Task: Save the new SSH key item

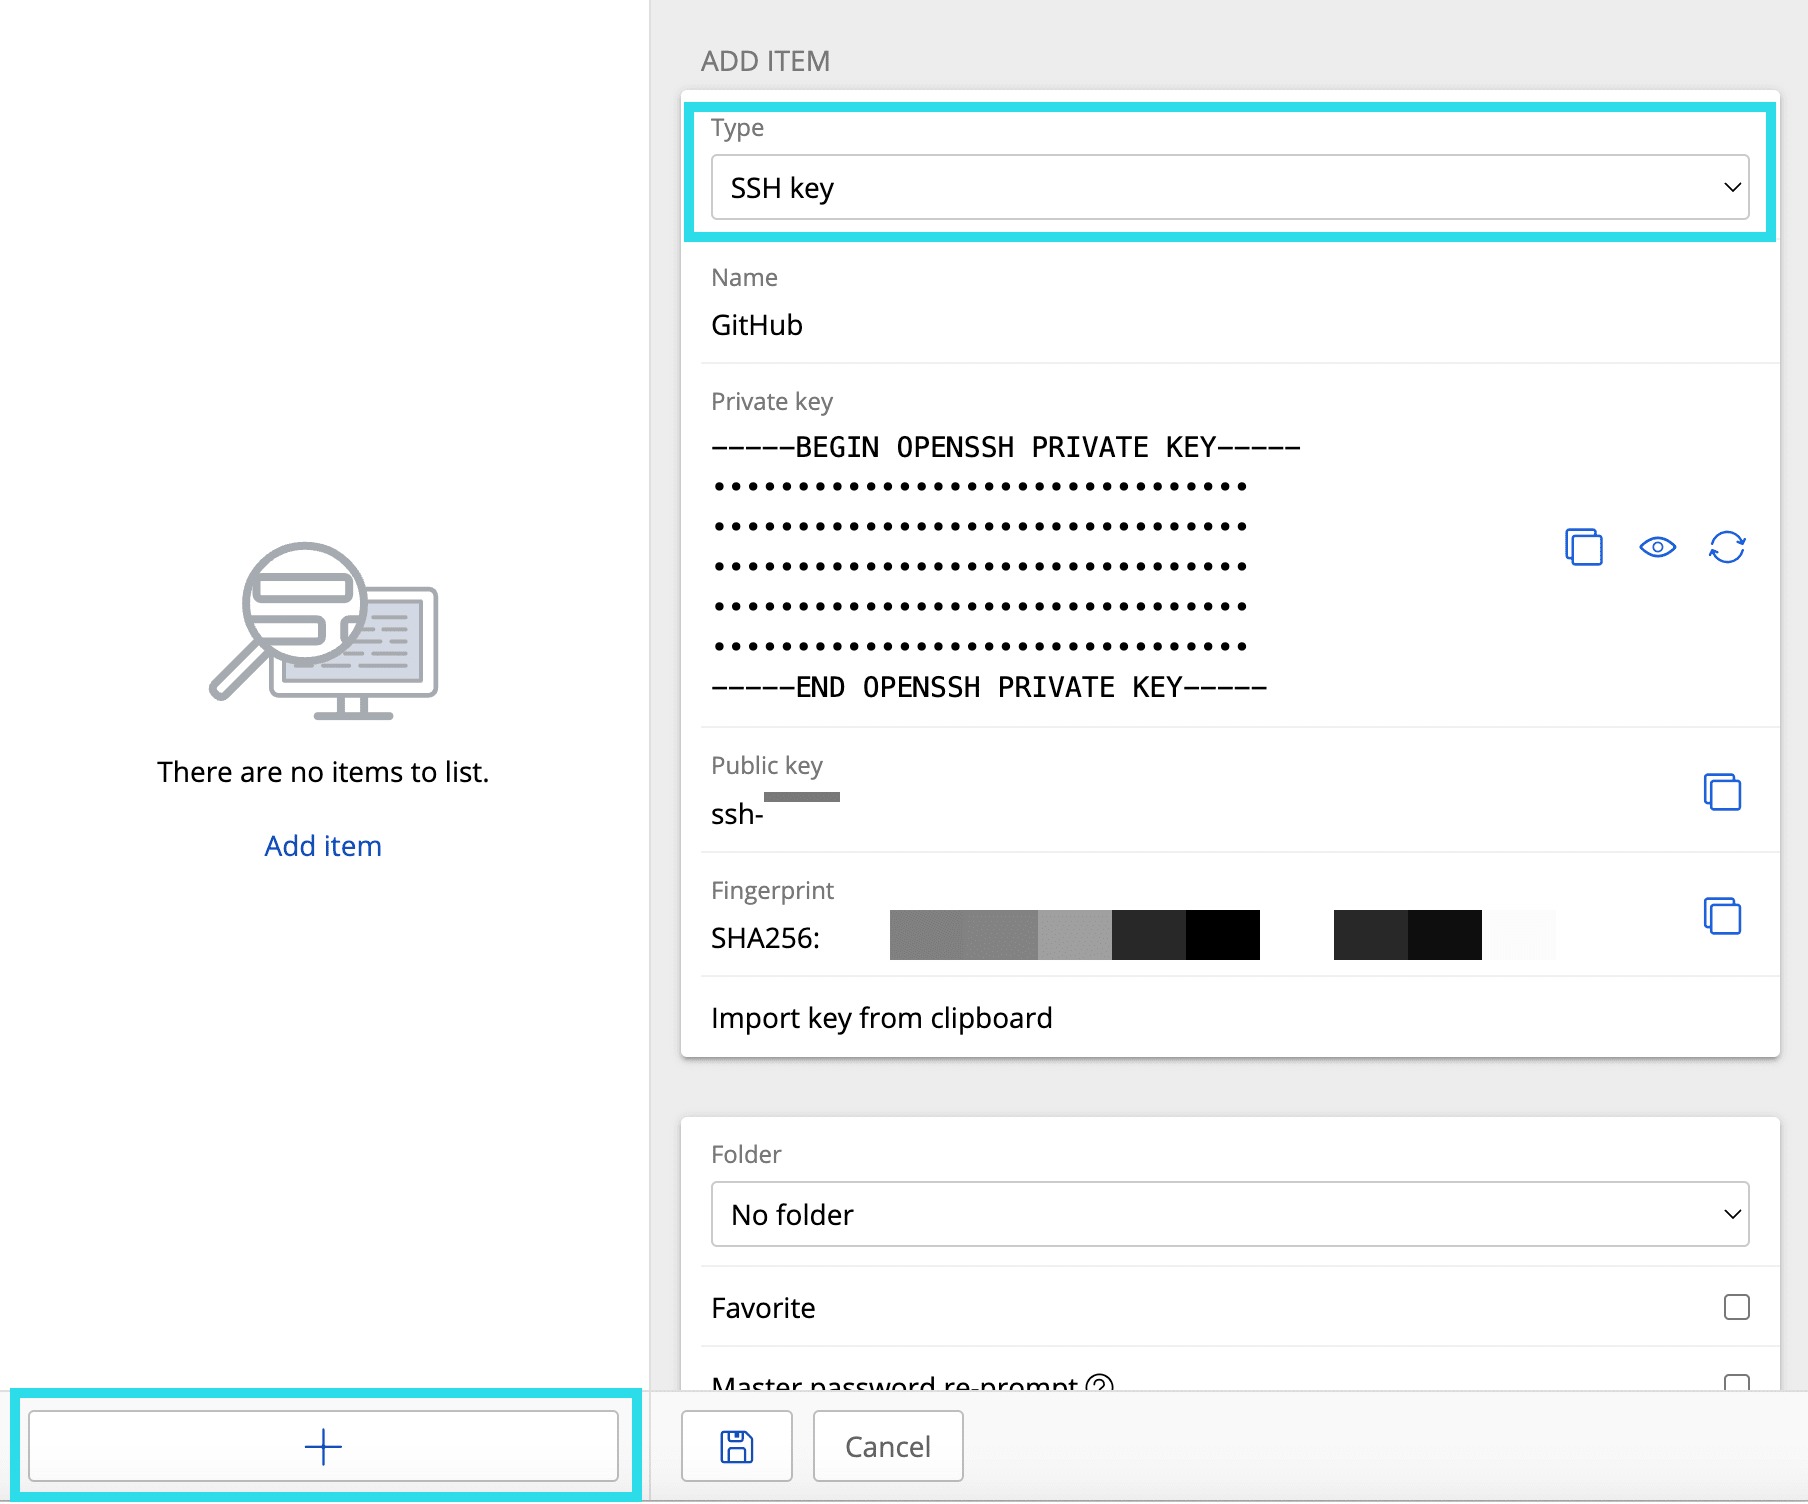Action: 736,1445
